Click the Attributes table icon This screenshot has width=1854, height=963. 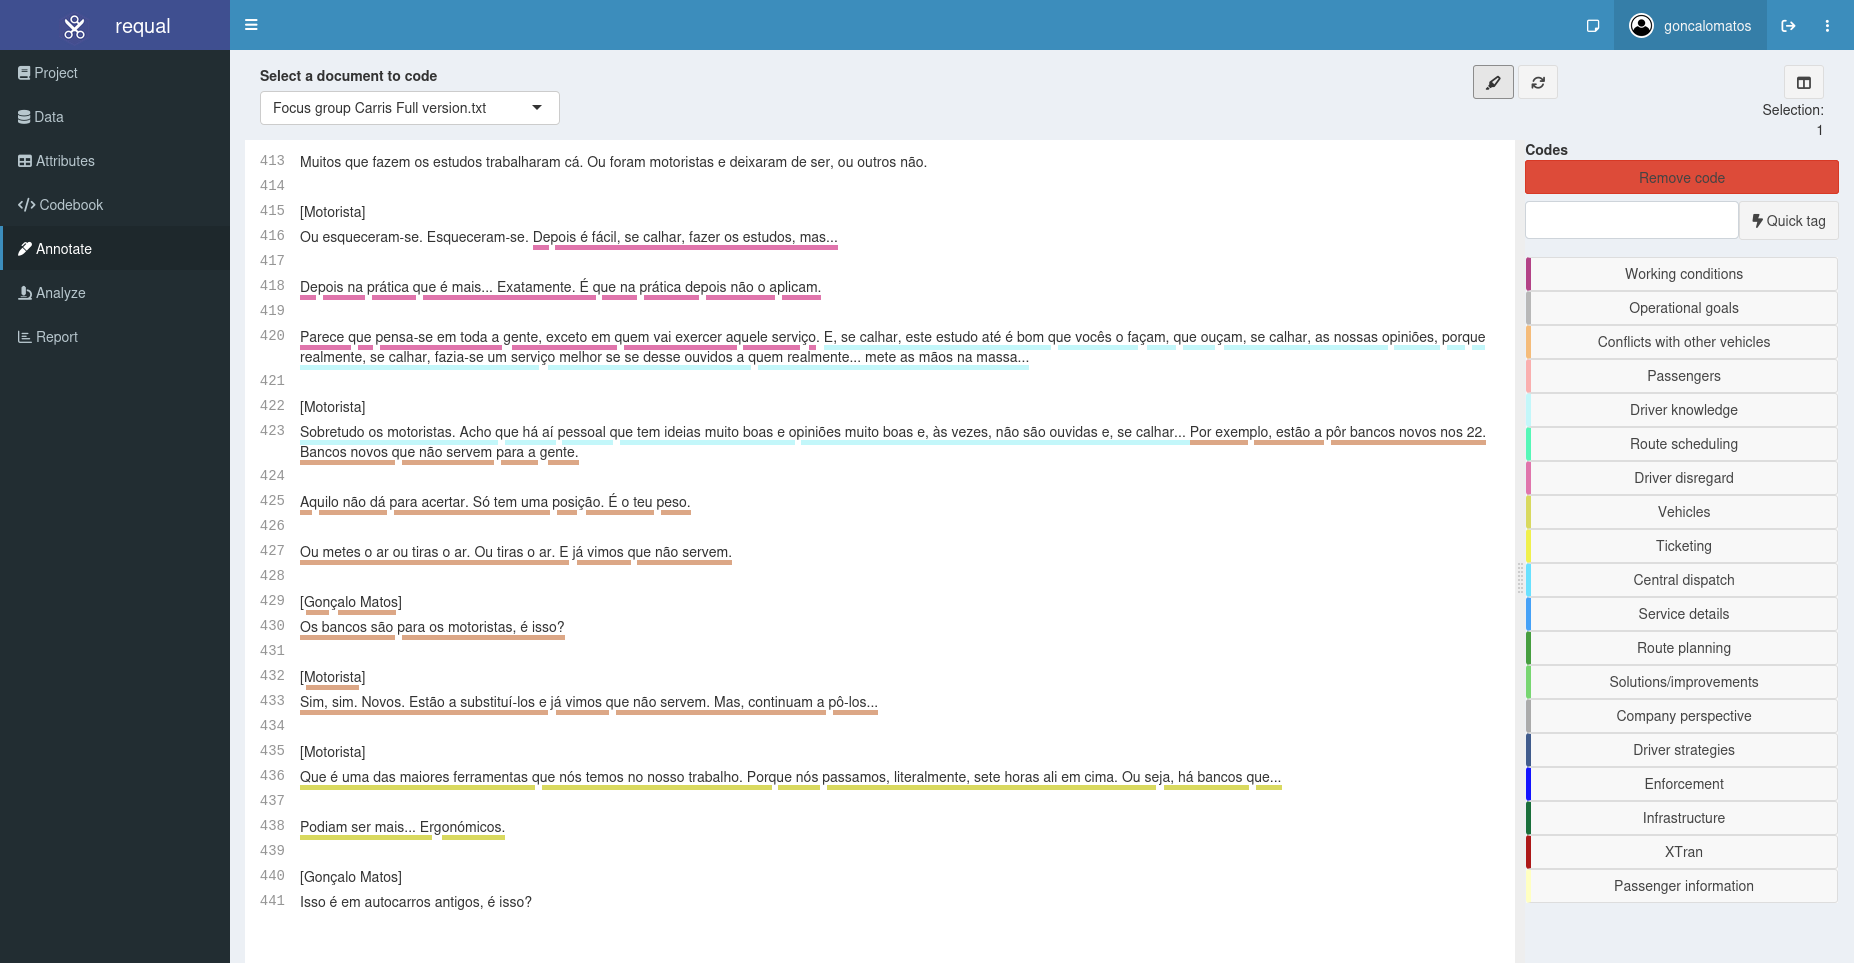[25, 161]
